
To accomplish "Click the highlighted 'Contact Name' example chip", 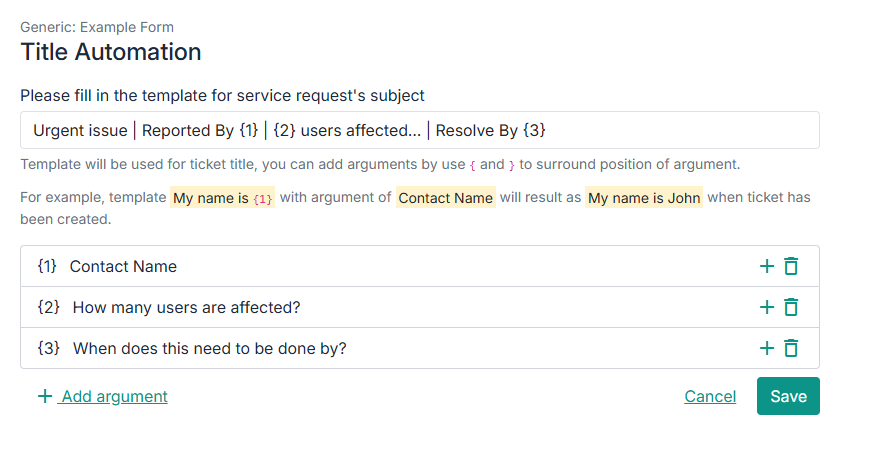I will click(x=445, y=198).
